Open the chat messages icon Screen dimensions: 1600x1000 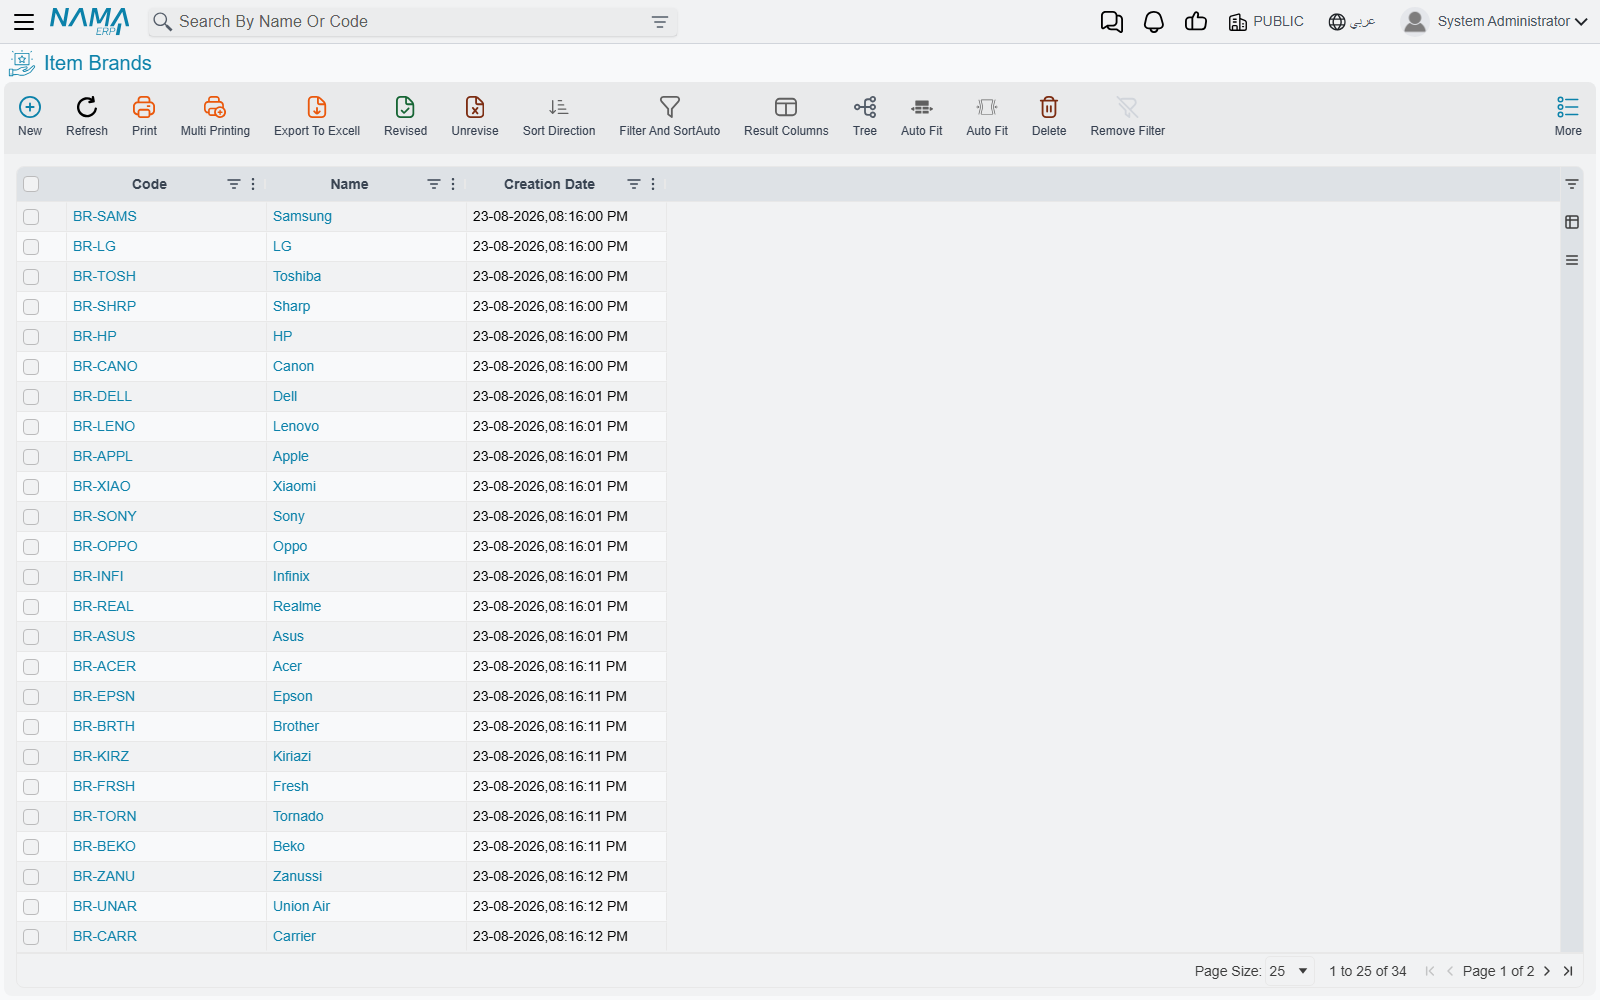pyautogui.click(x=1112, y=22)
